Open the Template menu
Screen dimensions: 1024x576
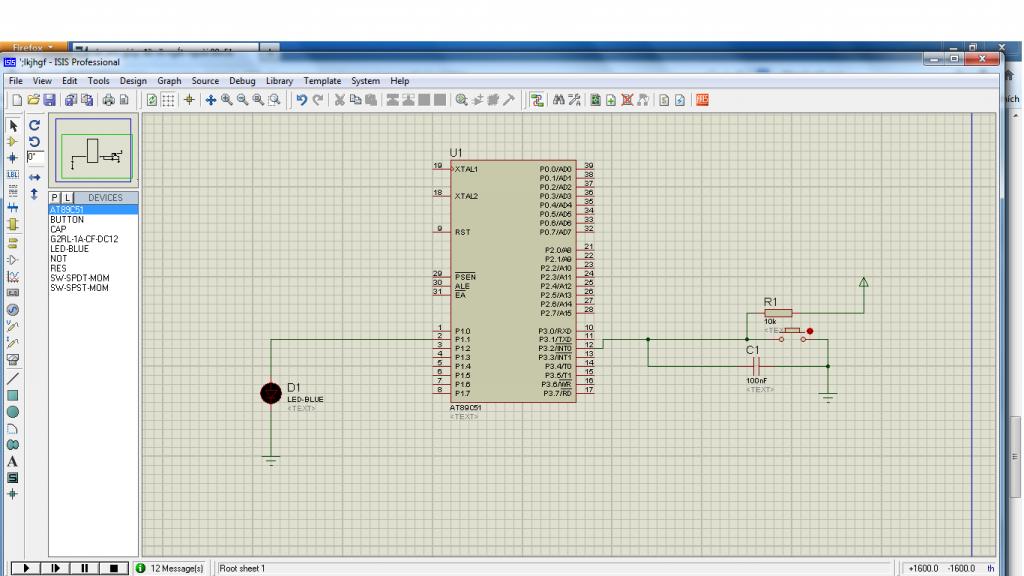(322, 80)
